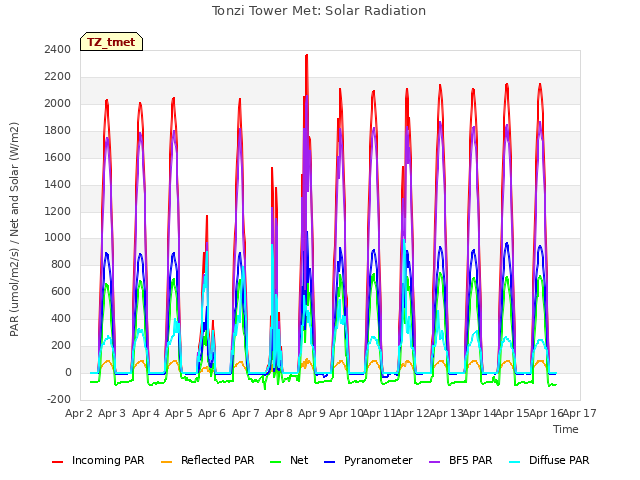This screenshot has width=640, height=480.
Task: Click the chart title Tonzi Tower Met: Solar Radiation
Action: [319, 11]
